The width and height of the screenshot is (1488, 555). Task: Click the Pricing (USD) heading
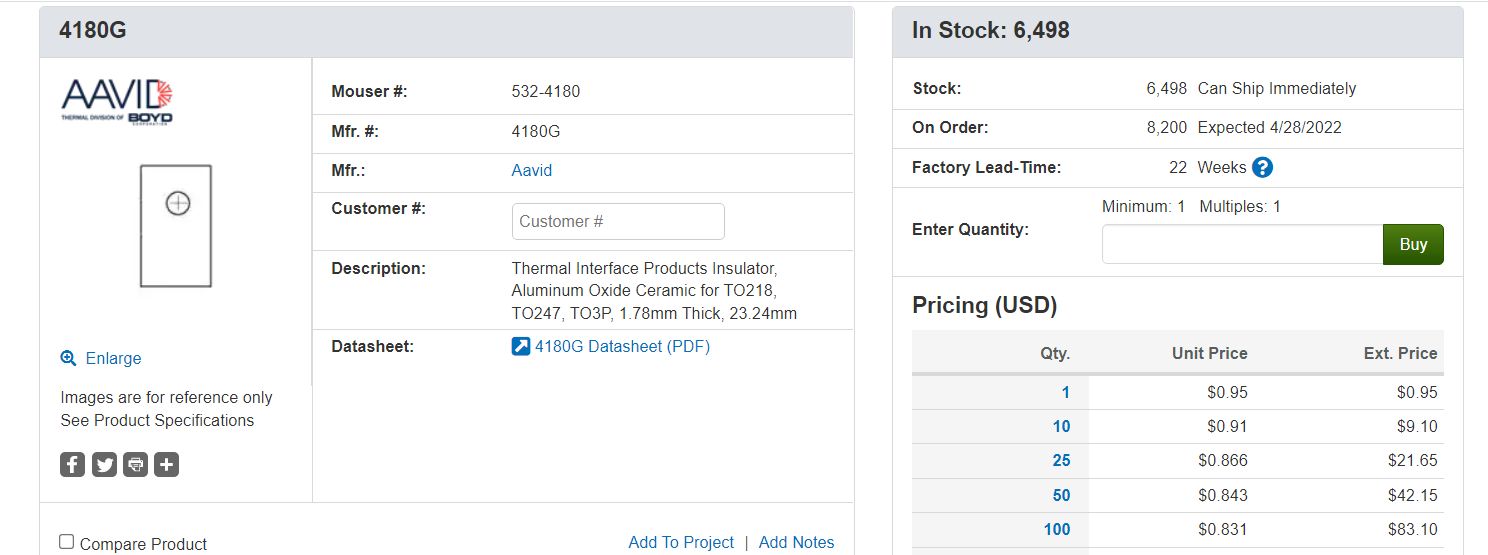pyautogui.click(x=985, y=305)
